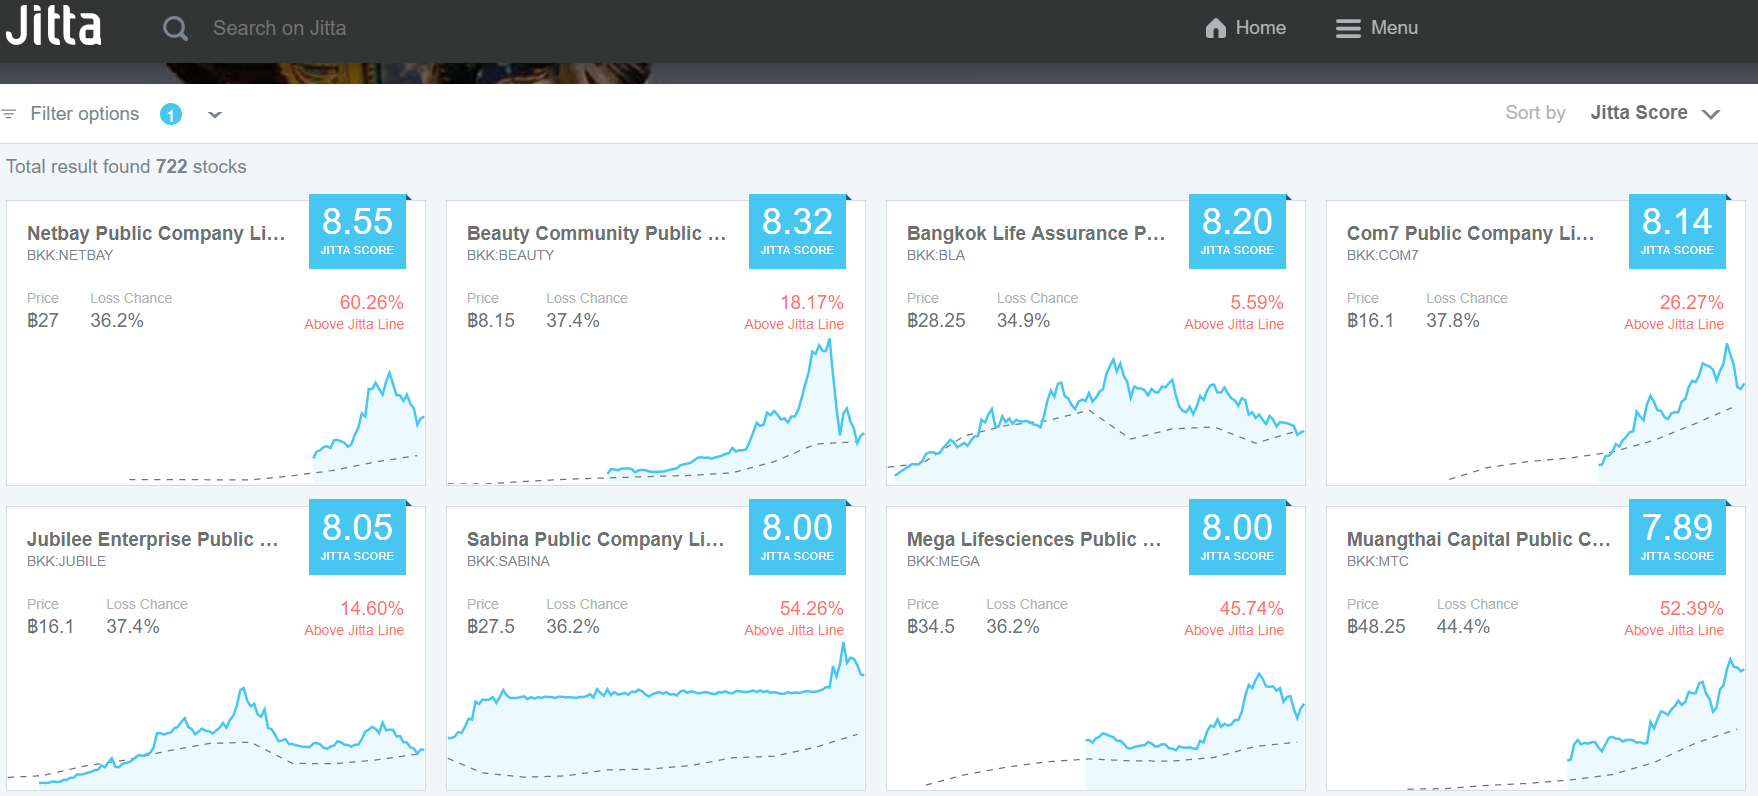The image size is (1758, 796).
Task: View the Beauty Community price chart
Action: point(656,412)
